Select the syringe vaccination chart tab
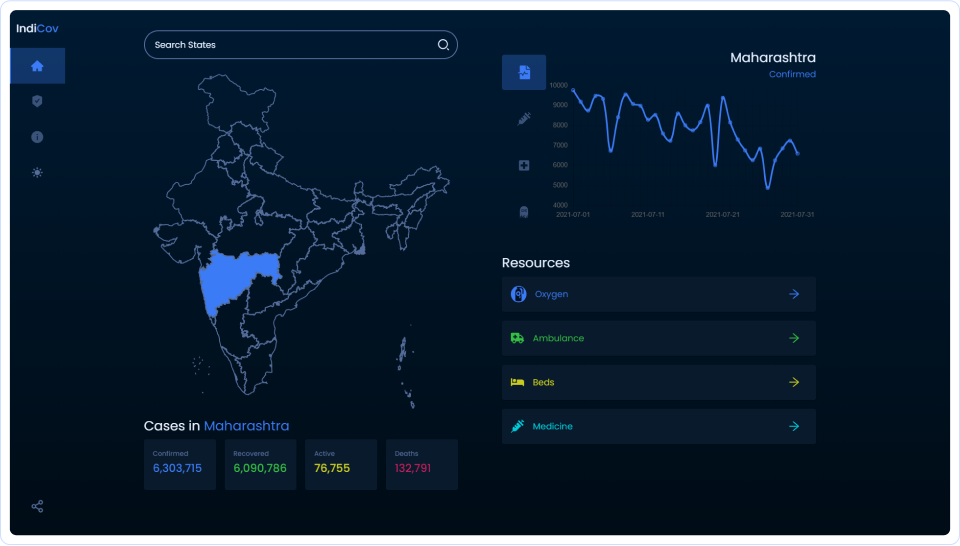 coord(524,119)
